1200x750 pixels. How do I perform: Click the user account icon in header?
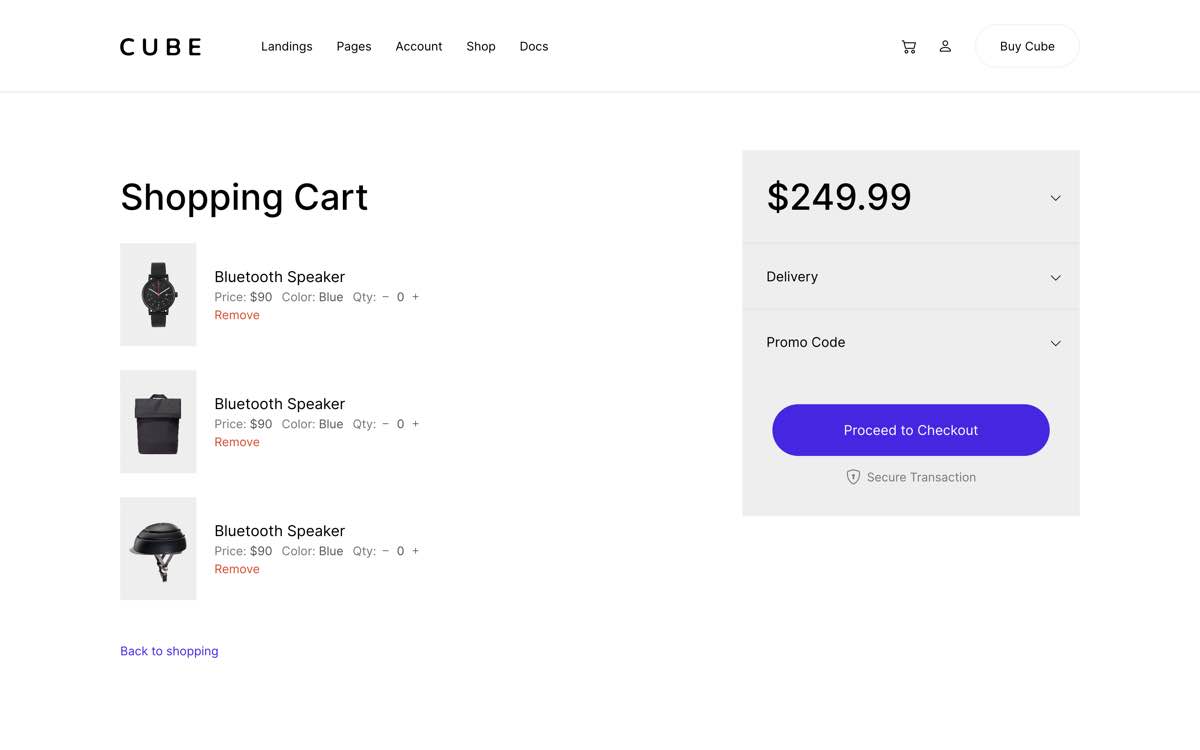click(x=945, y=46)
